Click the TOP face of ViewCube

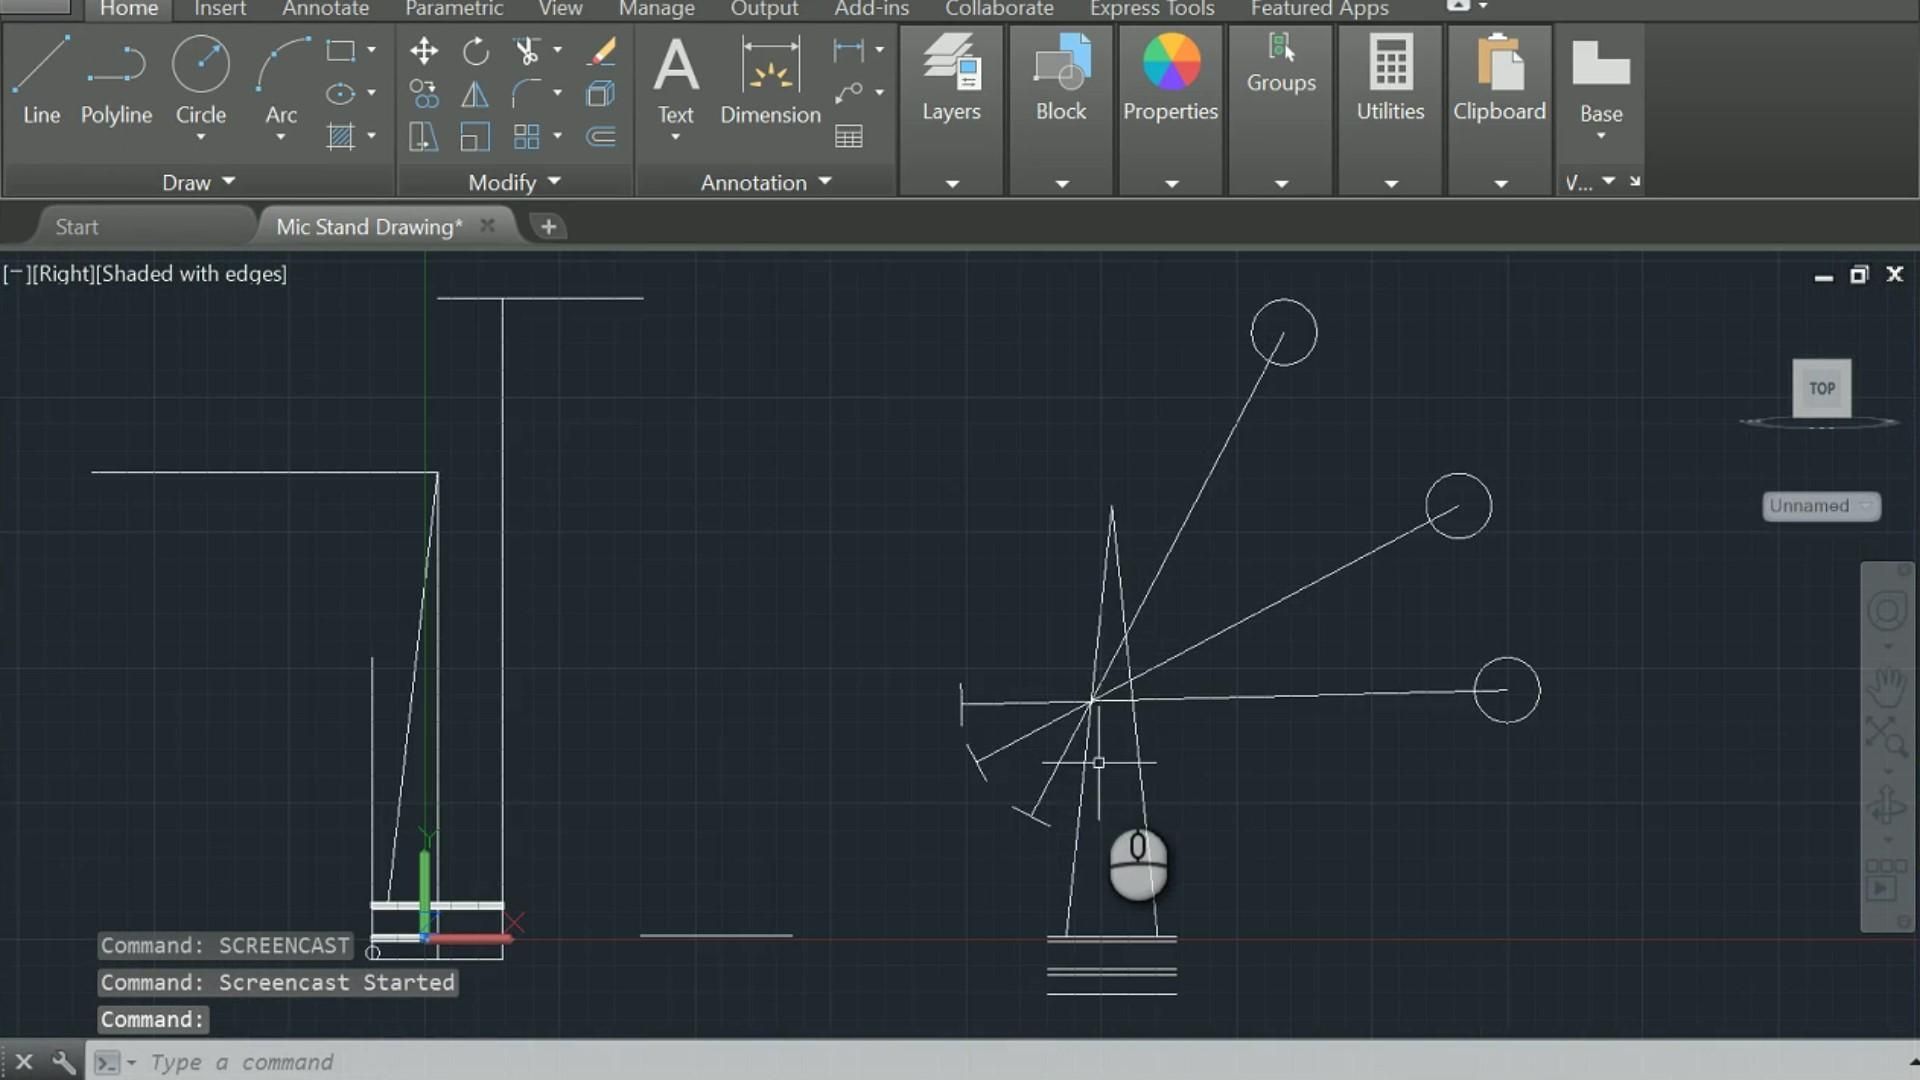point(1821,388)
